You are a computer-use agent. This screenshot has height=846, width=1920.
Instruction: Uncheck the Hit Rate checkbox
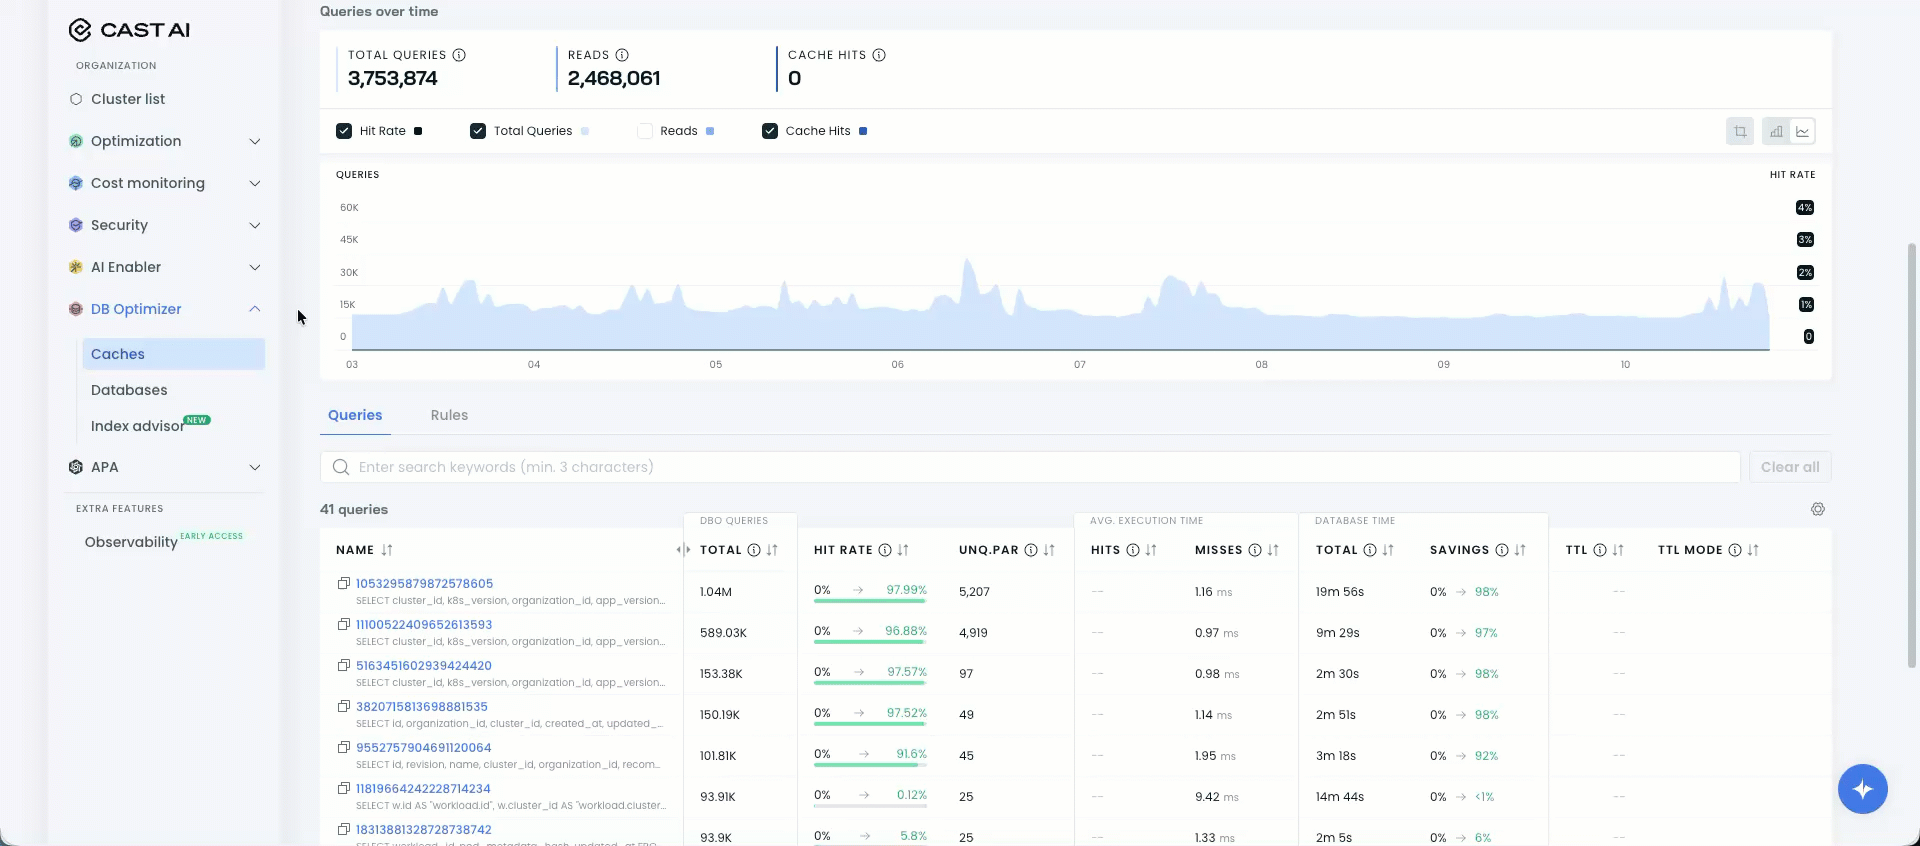point(344,131)
